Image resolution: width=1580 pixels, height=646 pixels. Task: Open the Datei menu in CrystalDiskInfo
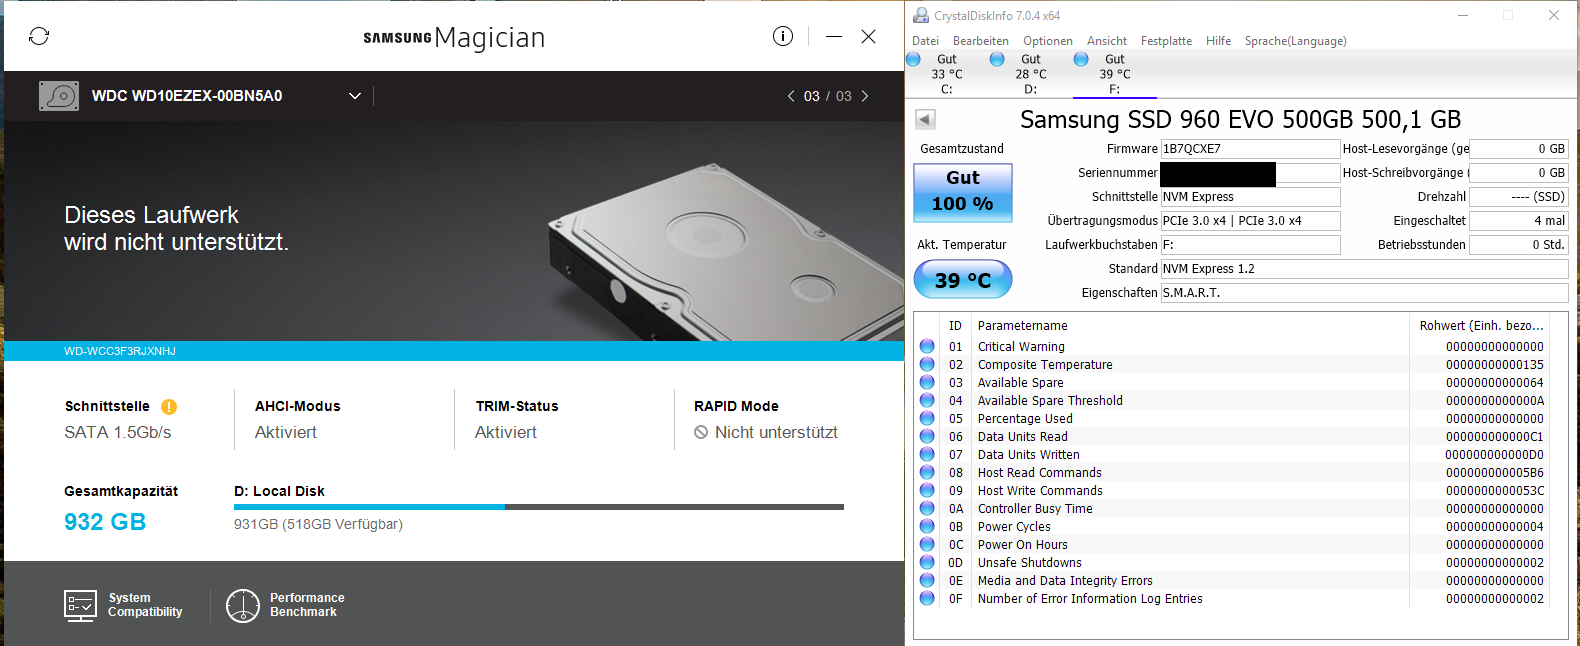[x=925, y=41]
